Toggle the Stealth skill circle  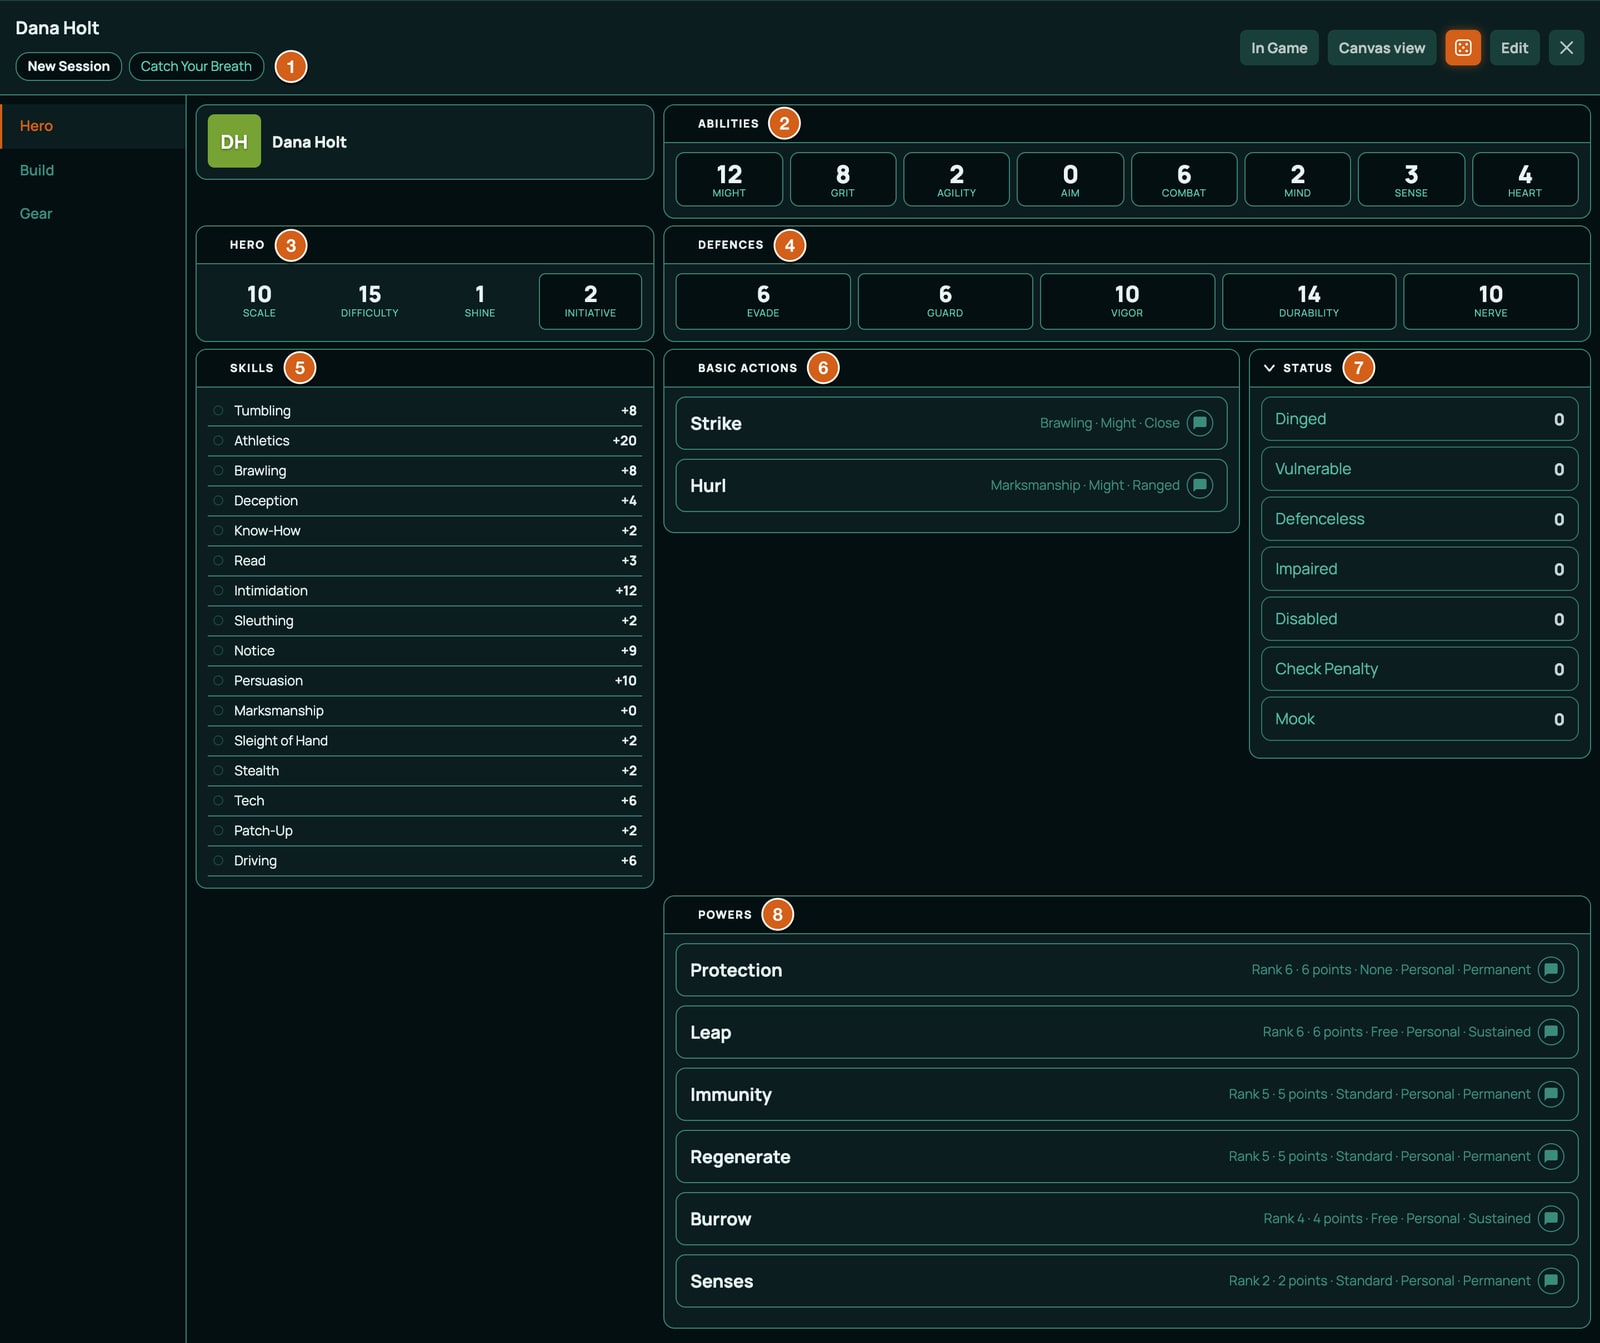pyautogui.click(x=218, y=771)
